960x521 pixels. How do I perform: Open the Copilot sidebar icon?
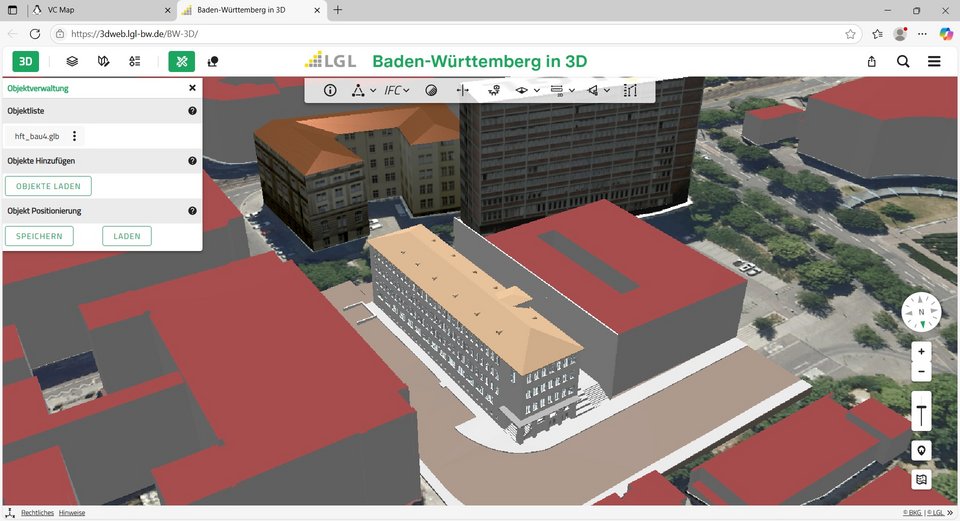[x=946, y=34]
